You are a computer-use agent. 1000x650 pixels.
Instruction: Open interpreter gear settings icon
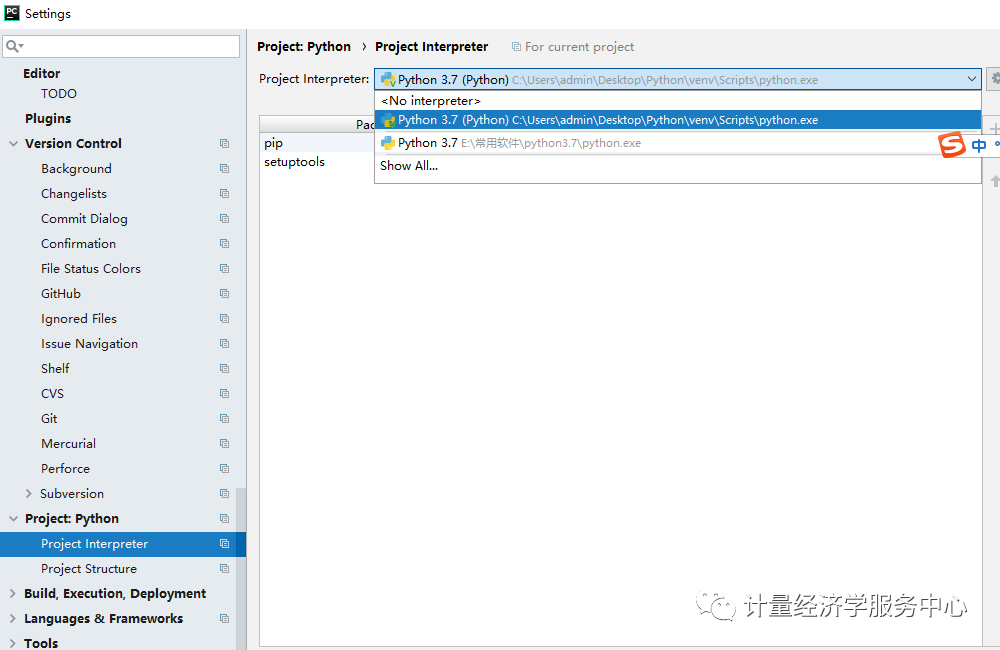point(994,79)
